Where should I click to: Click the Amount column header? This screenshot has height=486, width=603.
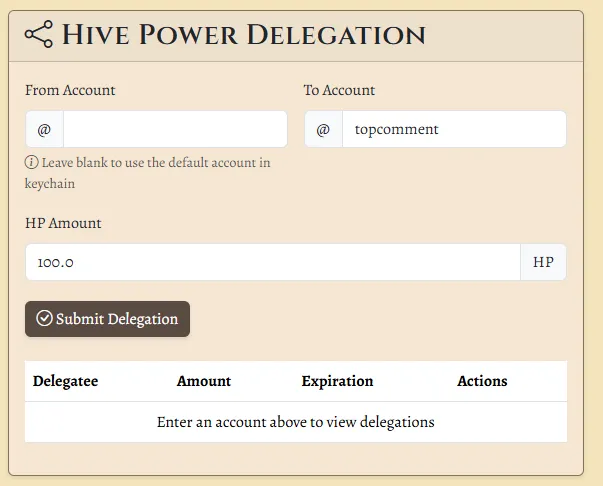point(204,381)
